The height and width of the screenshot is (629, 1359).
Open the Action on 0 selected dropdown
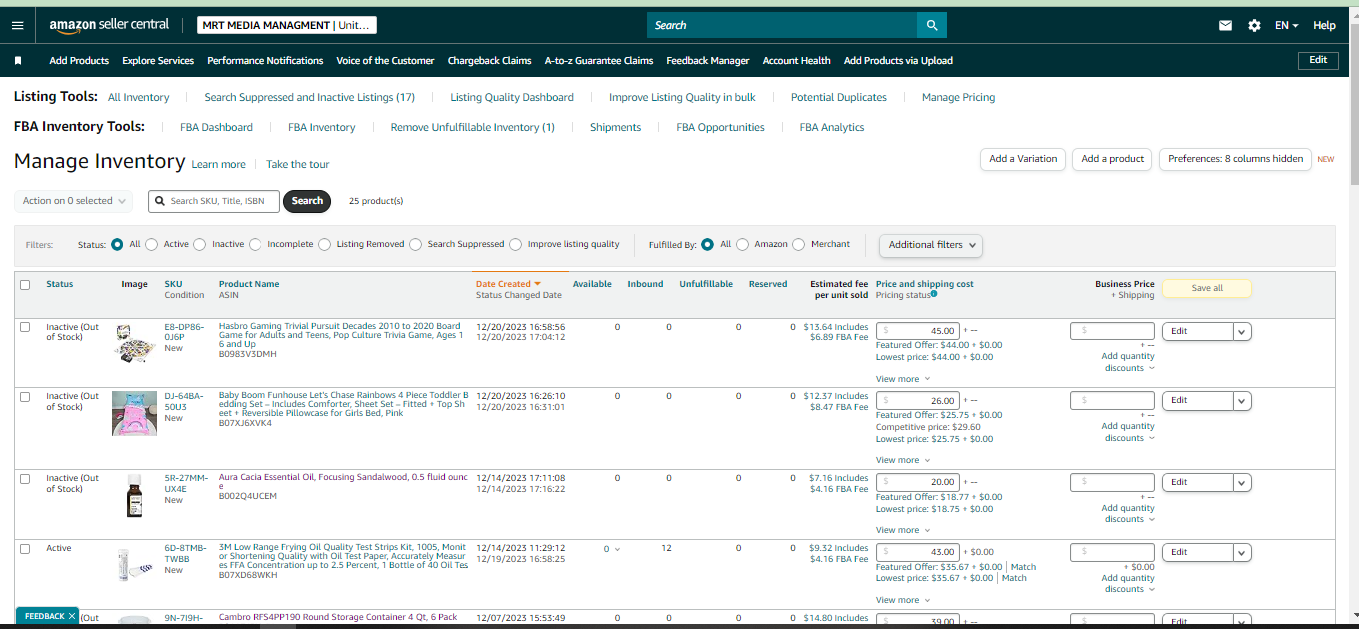tap(74, 201)
